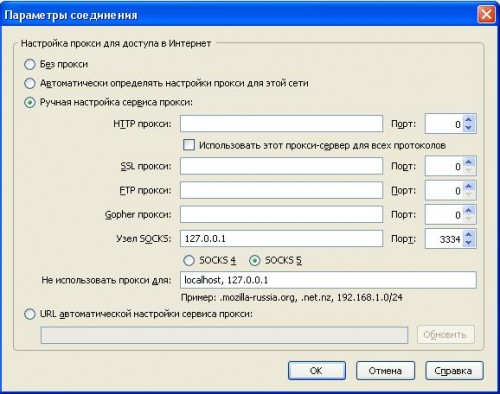Increase SSL proxy port with up arrow
Image resolution: width=500 pixels, height=394 pixels.
[x=469, y=162]
